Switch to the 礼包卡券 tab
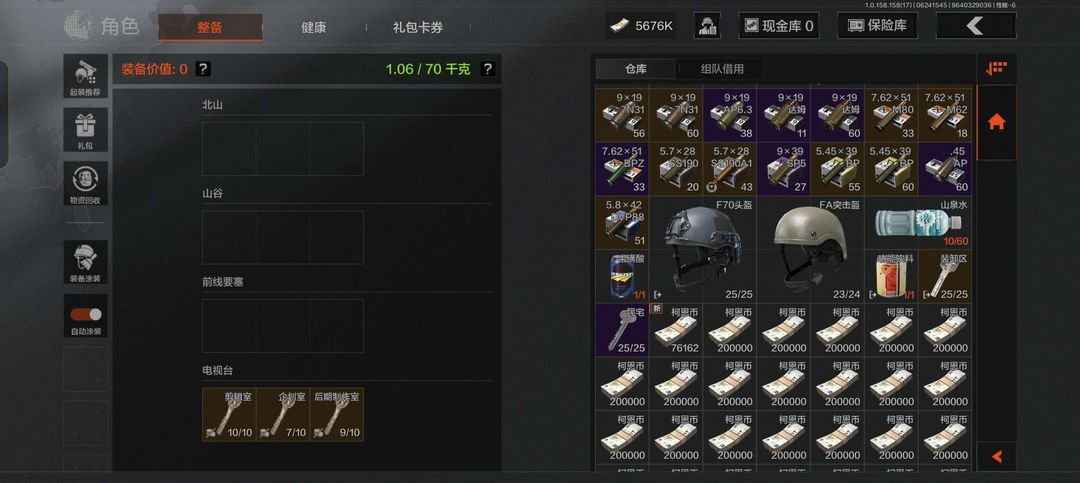The width and height of the screenshot is (1080, 483). (x=417, y=28)
